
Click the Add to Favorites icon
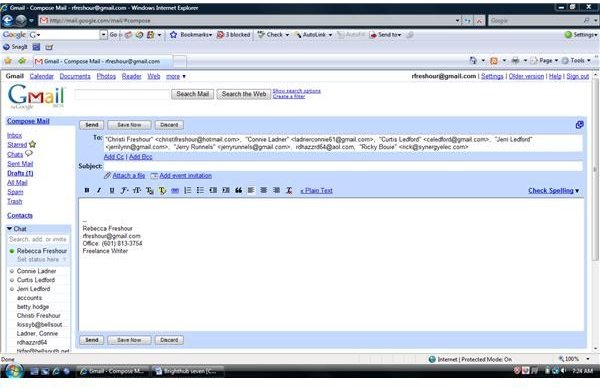(22, 61)
